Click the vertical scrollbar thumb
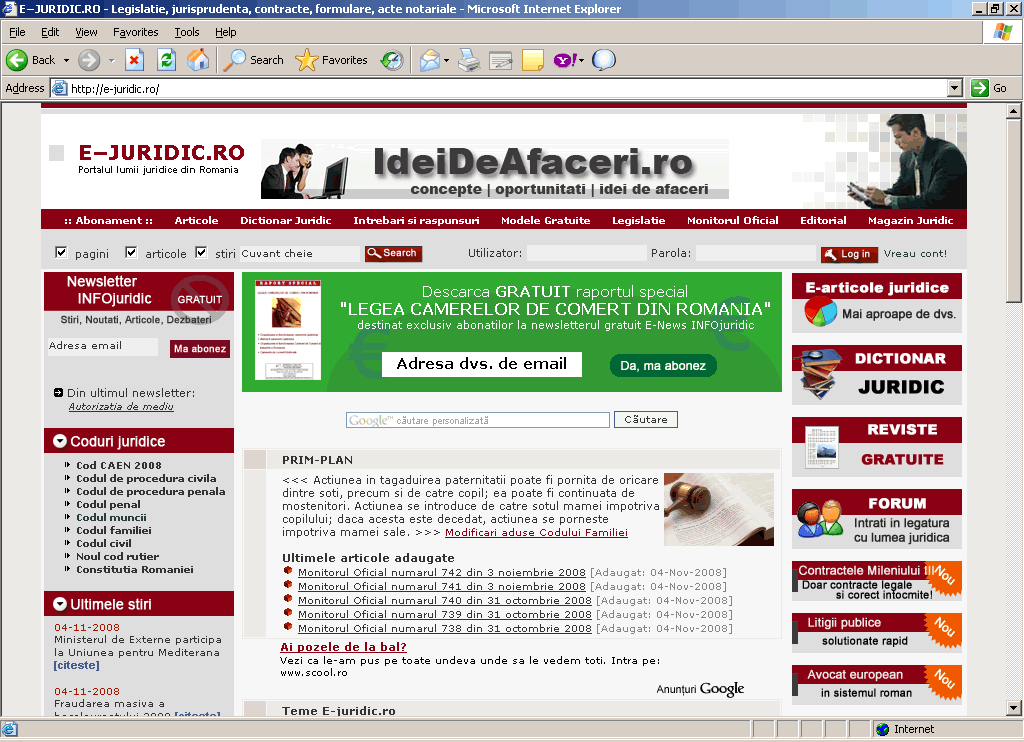The width and height of the screenshot is (1024, 742). (1013, 211)
